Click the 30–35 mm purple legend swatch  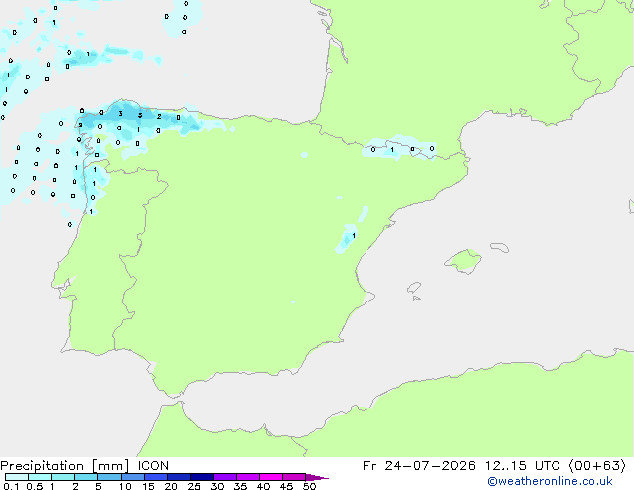click(224, 477)
